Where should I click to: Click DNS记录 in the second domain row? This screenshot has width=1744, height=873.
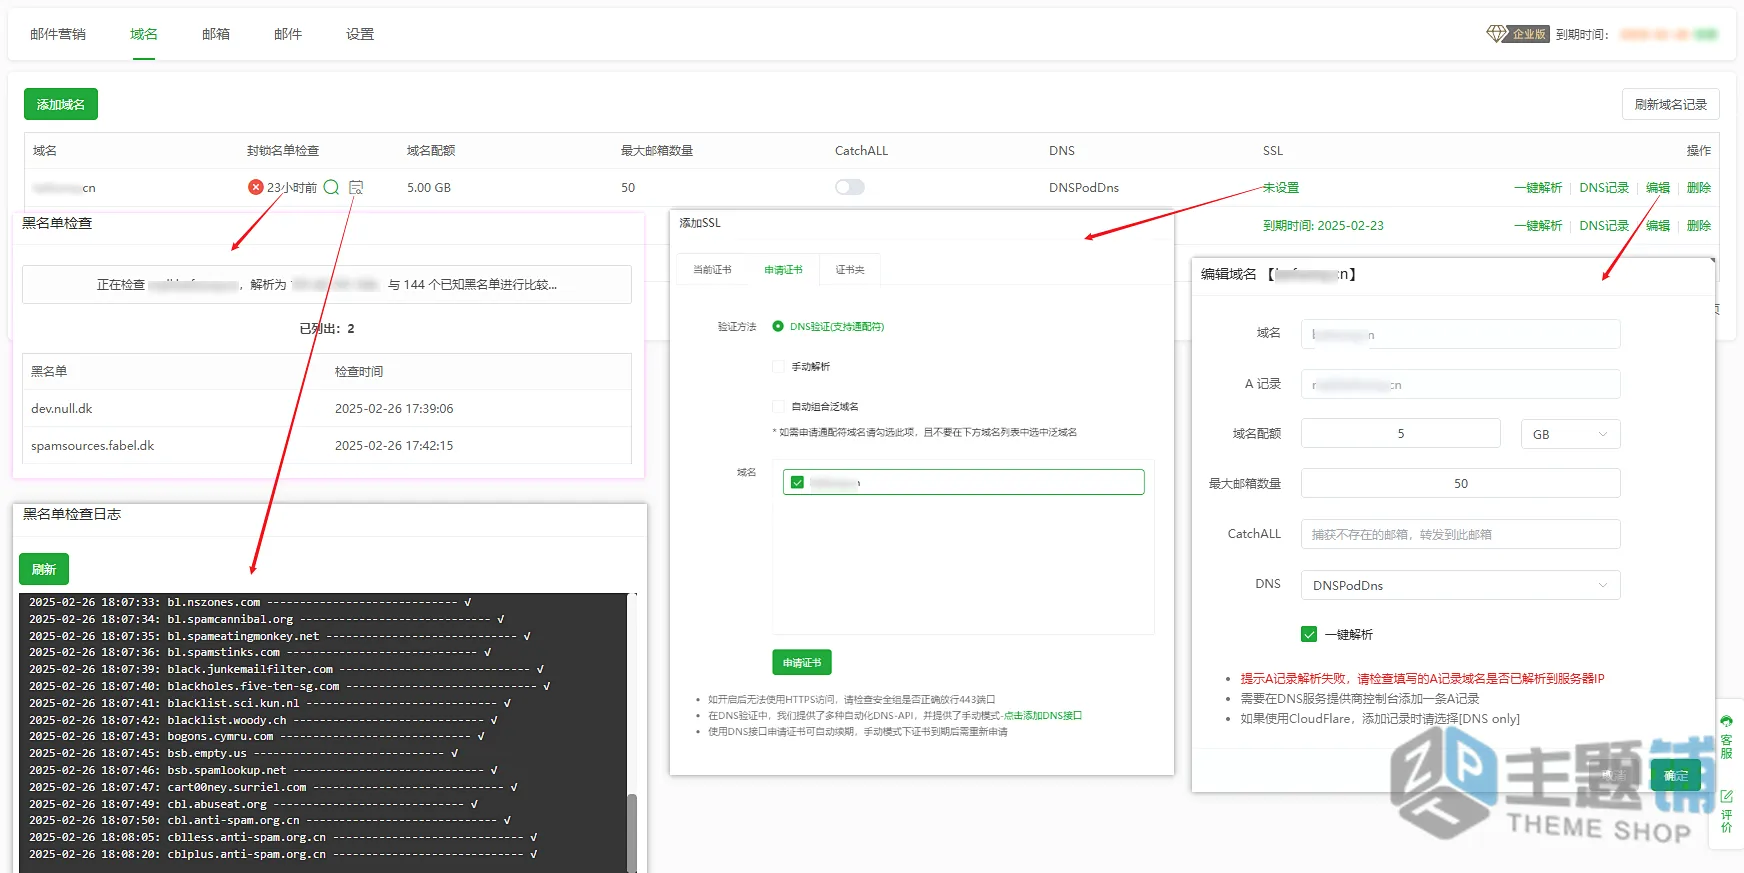click(x=1604, y=225)
